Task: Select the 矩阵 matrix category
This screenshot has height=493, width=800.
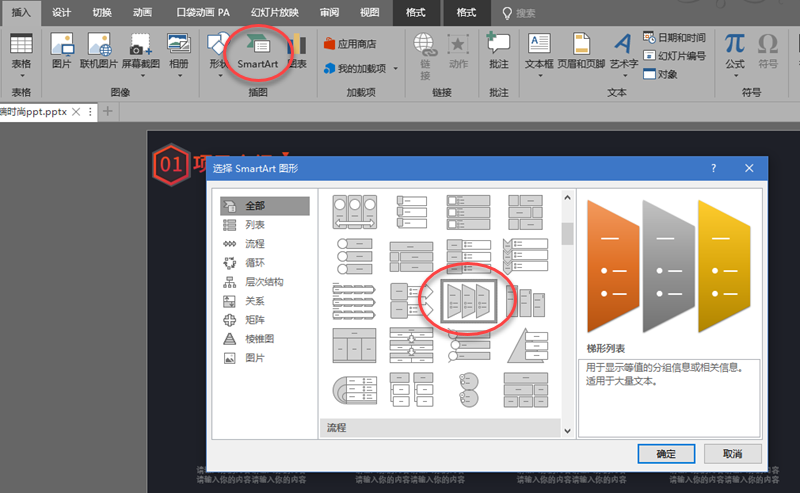Action: (x=265, y=320)
